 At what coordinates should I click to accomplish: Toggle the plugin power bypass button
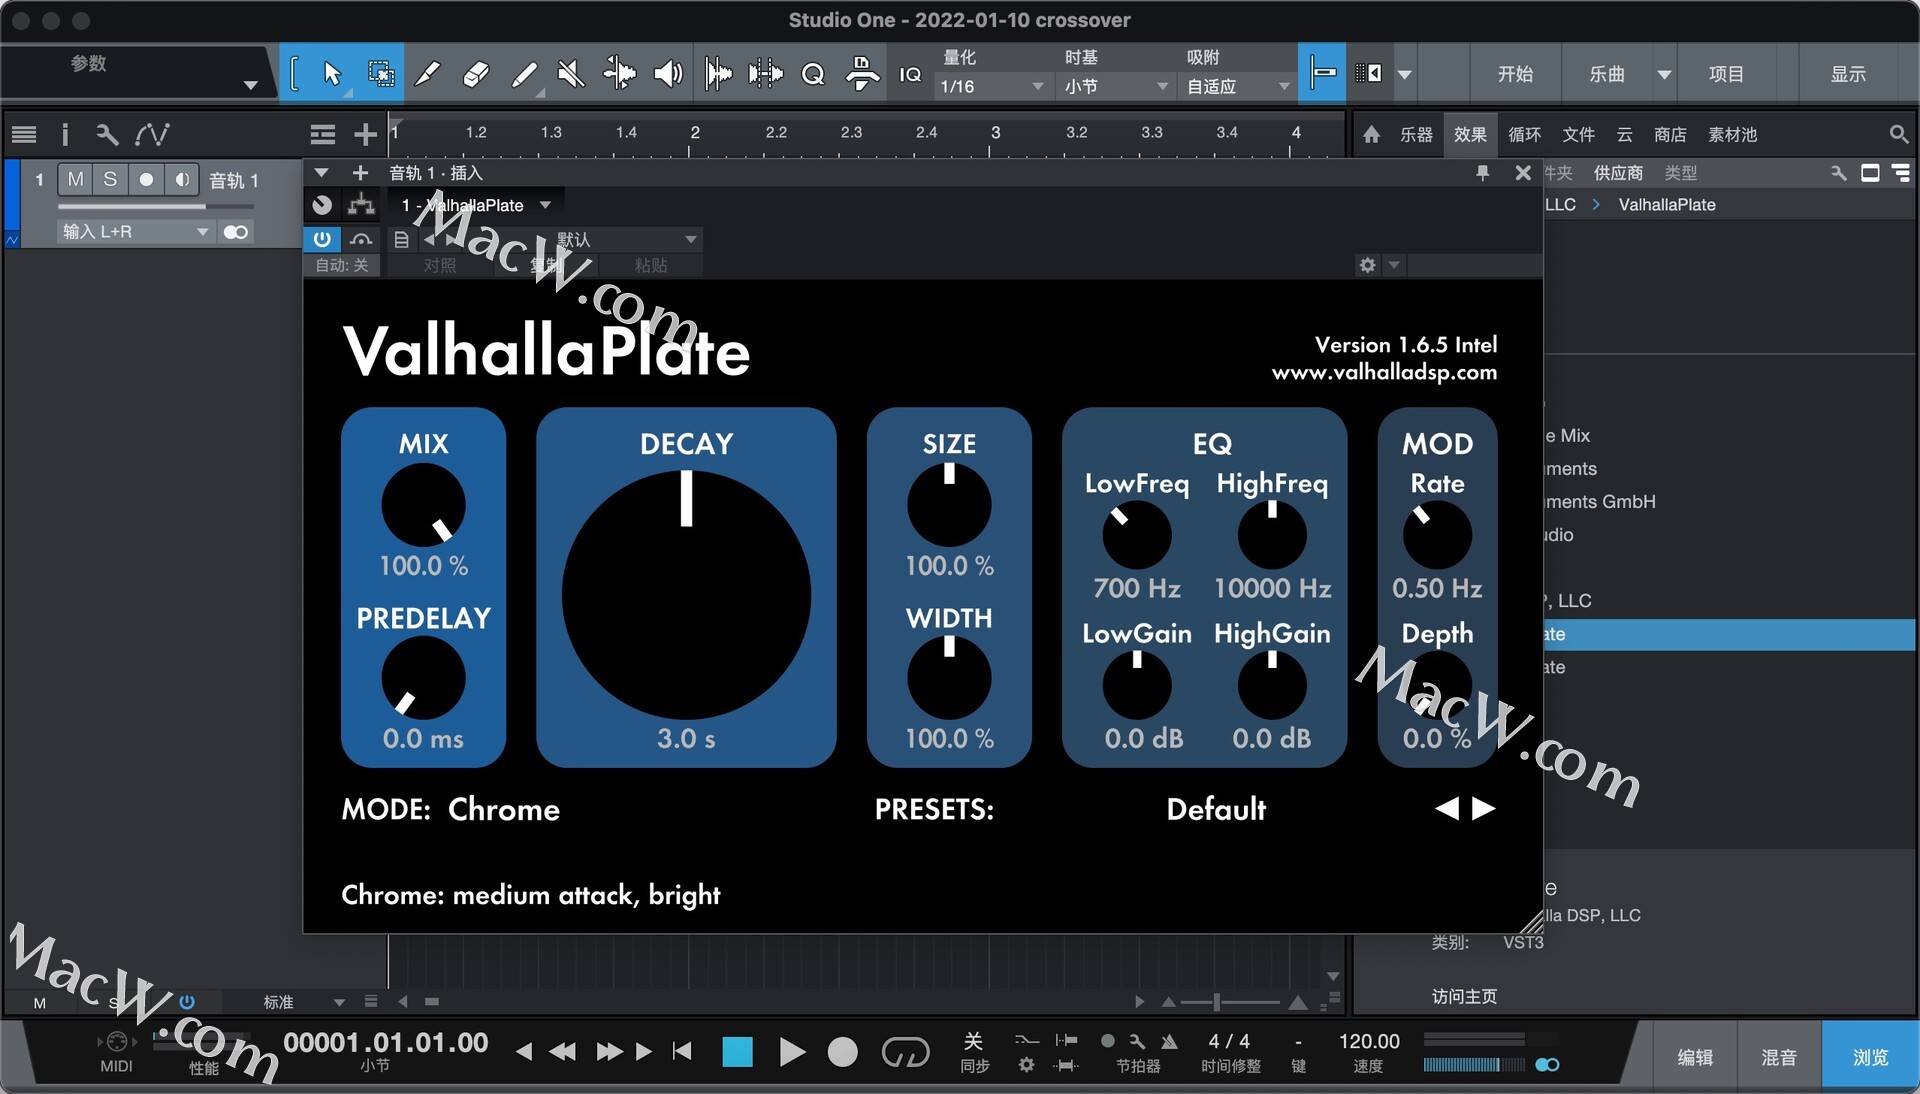pyautogui.click(x=322, y=239)
